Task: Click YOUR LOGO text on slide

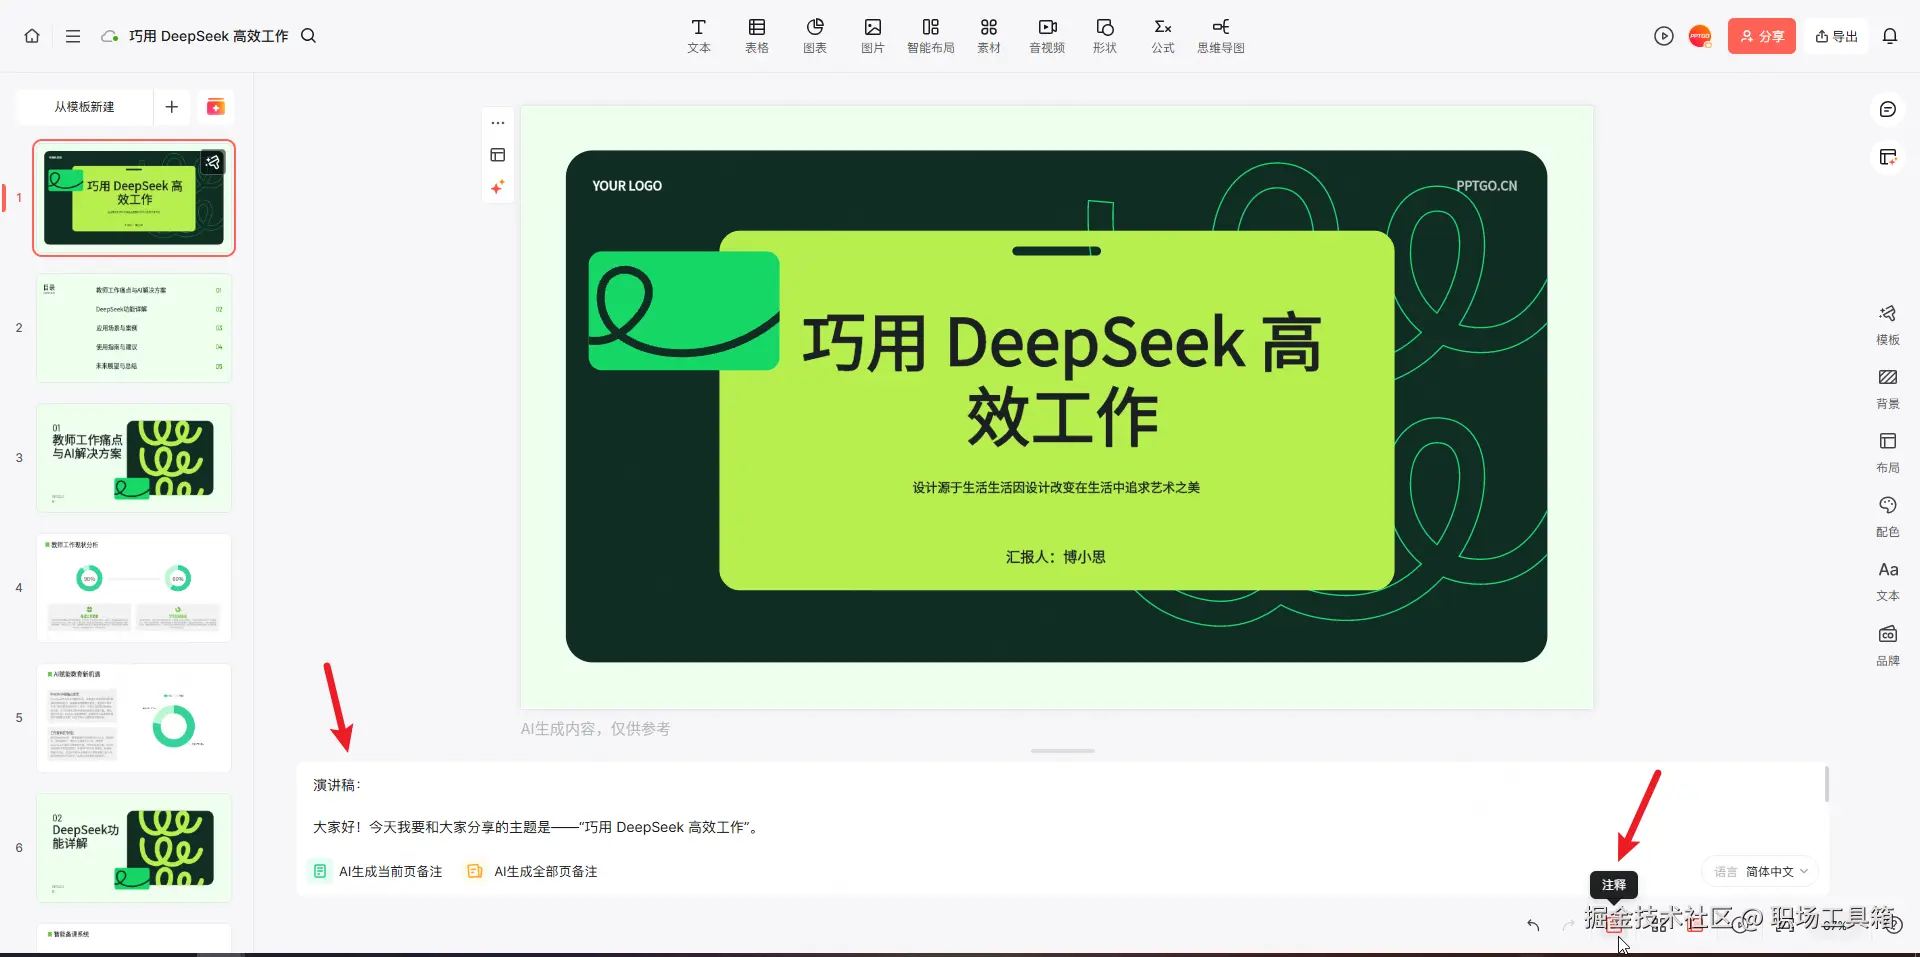Action: 627,186
